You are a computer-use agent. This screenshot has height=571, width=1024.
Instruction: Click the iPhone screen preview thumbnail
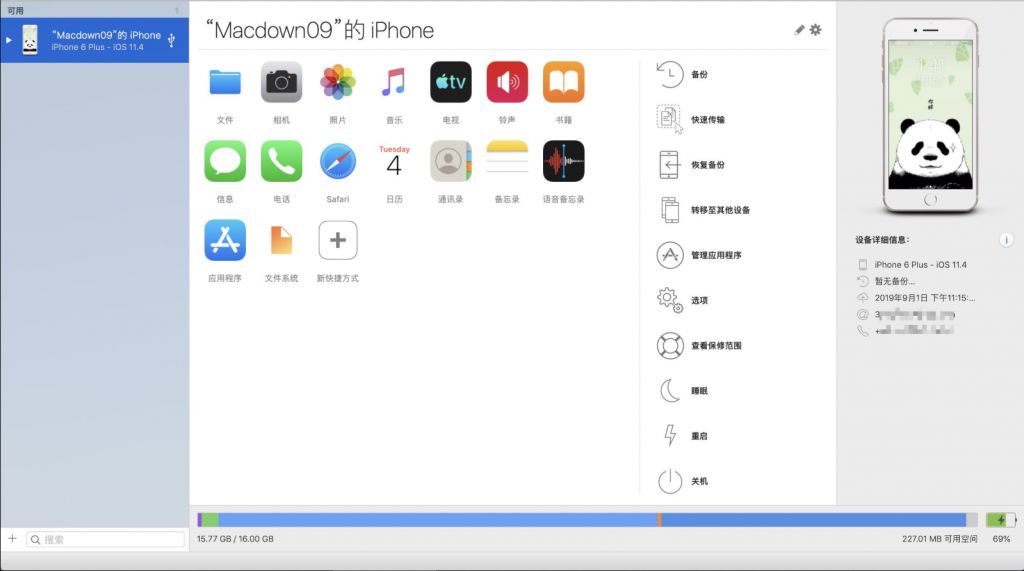click(931, 116)
